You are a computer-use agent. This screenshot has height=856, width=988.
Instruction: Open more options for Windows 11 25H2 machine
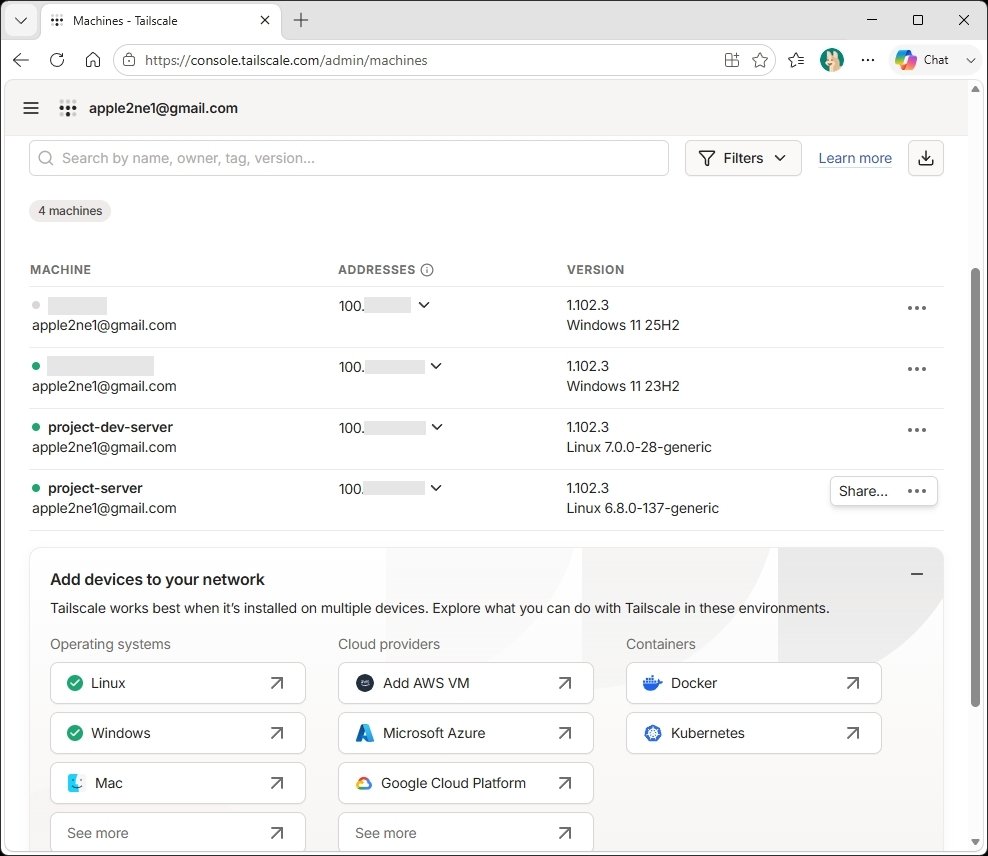916,308
